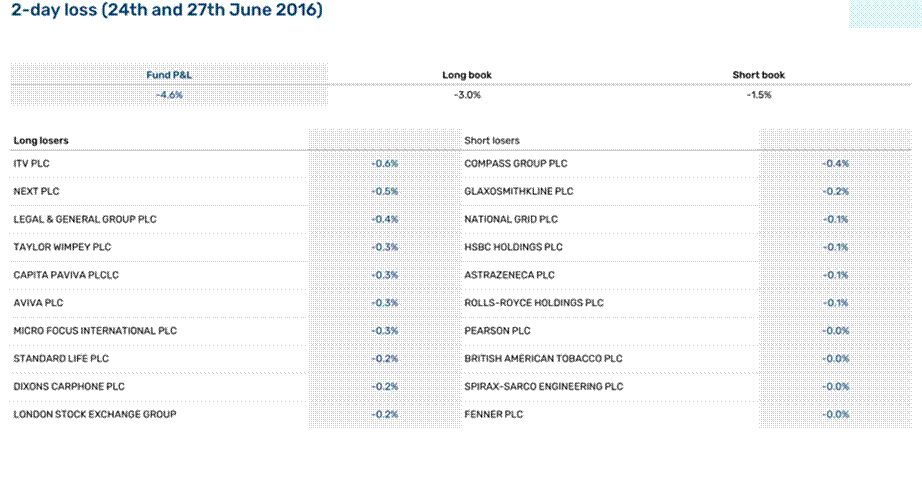This screenshot has height=498, width=922.
Task: Click the 'DIXONS CARPHONE PLC' name
Action: [x=69, y=386]
